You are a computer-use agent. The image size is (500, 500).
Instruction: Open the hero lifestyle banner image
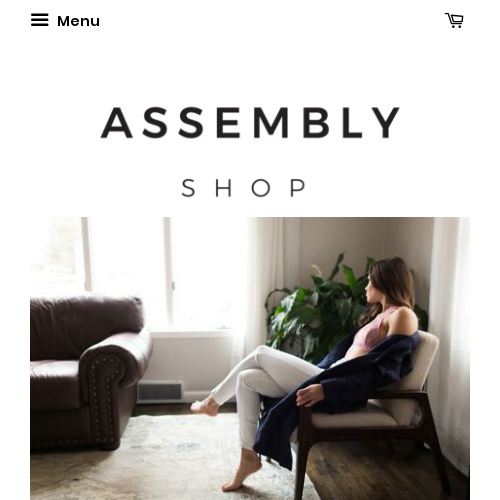[x=250, y=358]
